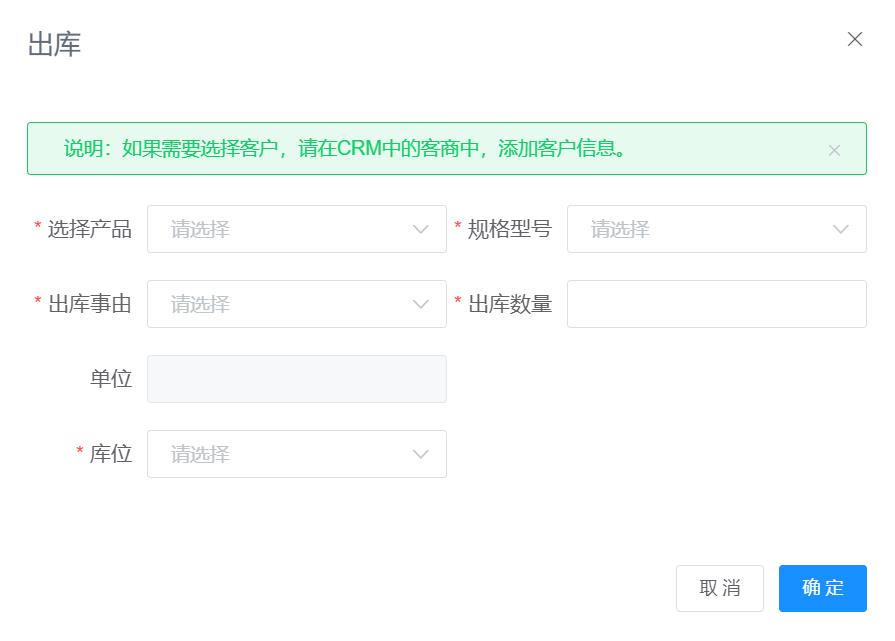This screenshot has height=641, width=895.
Task: Click the 规格型号 field label
Action: point(510,229)
